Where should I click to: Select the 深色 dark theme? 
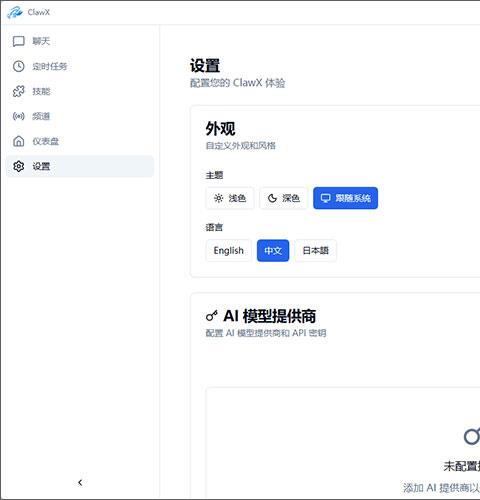[283, 198]
